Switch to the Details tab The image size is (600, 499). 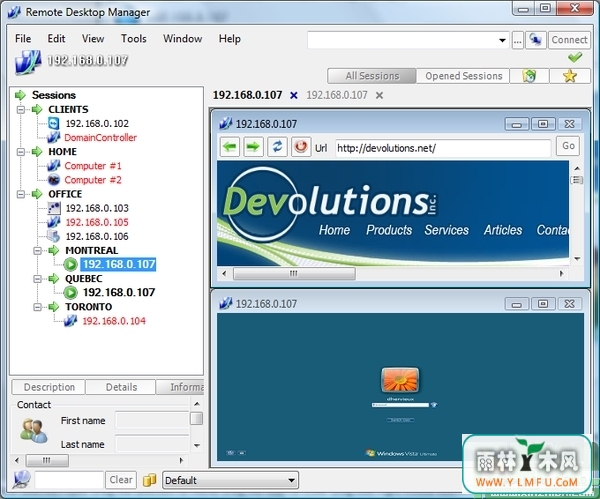pyautogui.click(x=121, y=387)
